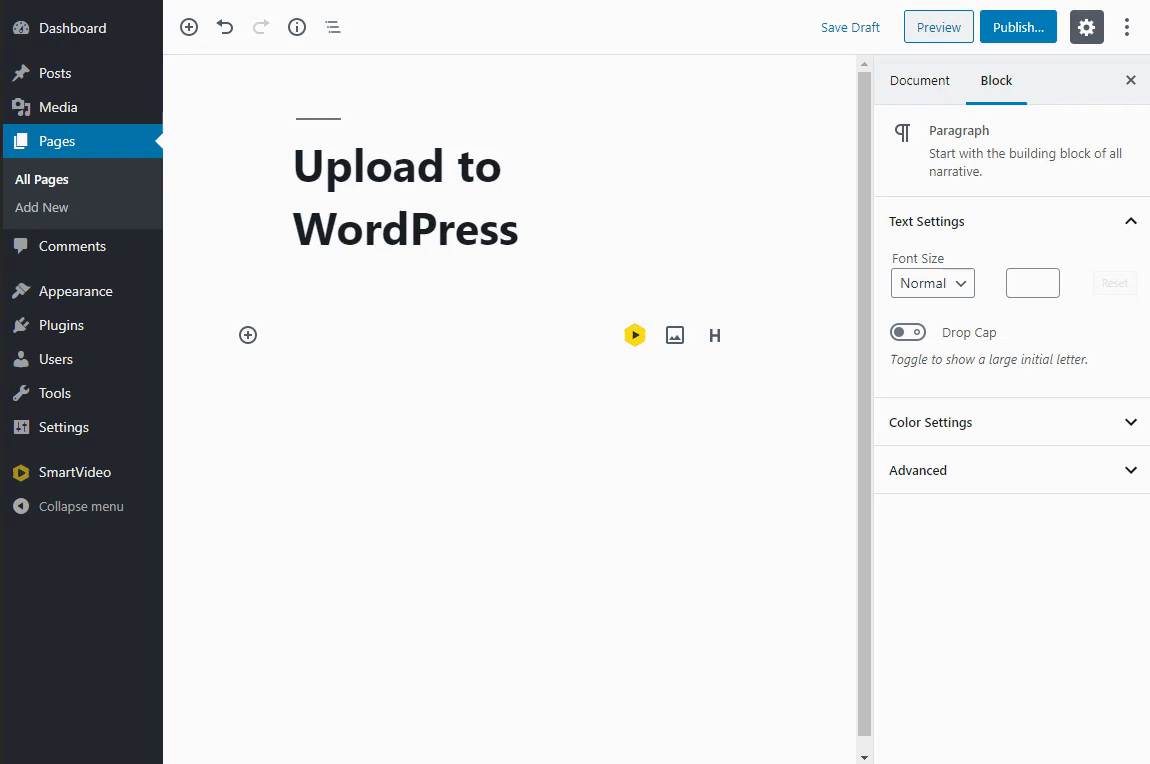The height and width of the screenshot is (764, 1150).
Task: Click the scrollbar down arrow
Action: pos(864,757)
